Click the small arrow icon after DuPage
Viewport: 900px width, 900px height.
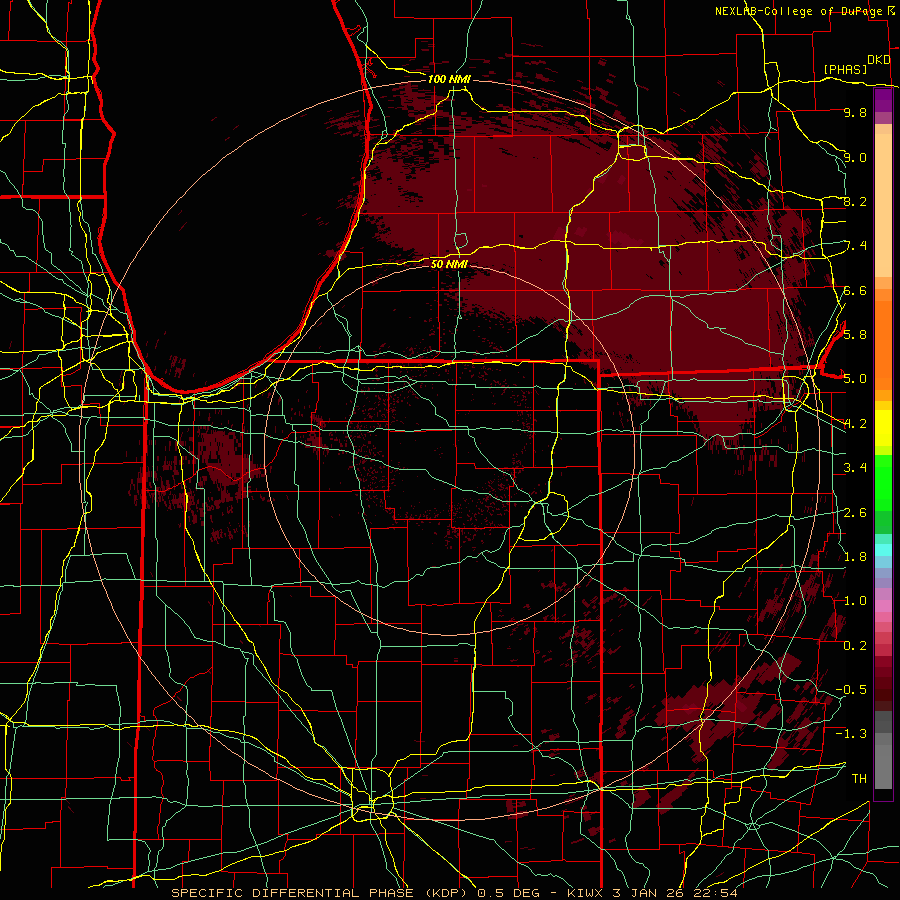(x=891, y=11)
